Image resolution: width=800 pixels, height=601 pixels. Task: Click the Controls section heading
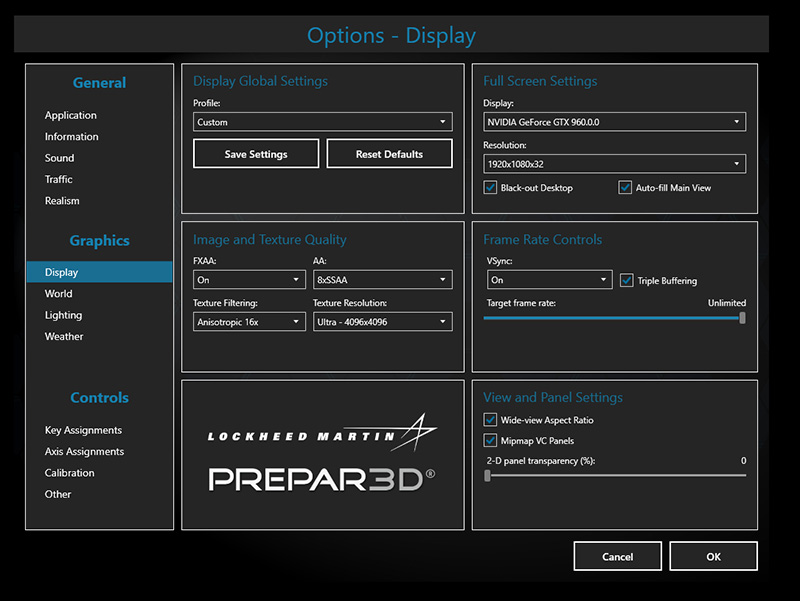click(x=99, y=397)
